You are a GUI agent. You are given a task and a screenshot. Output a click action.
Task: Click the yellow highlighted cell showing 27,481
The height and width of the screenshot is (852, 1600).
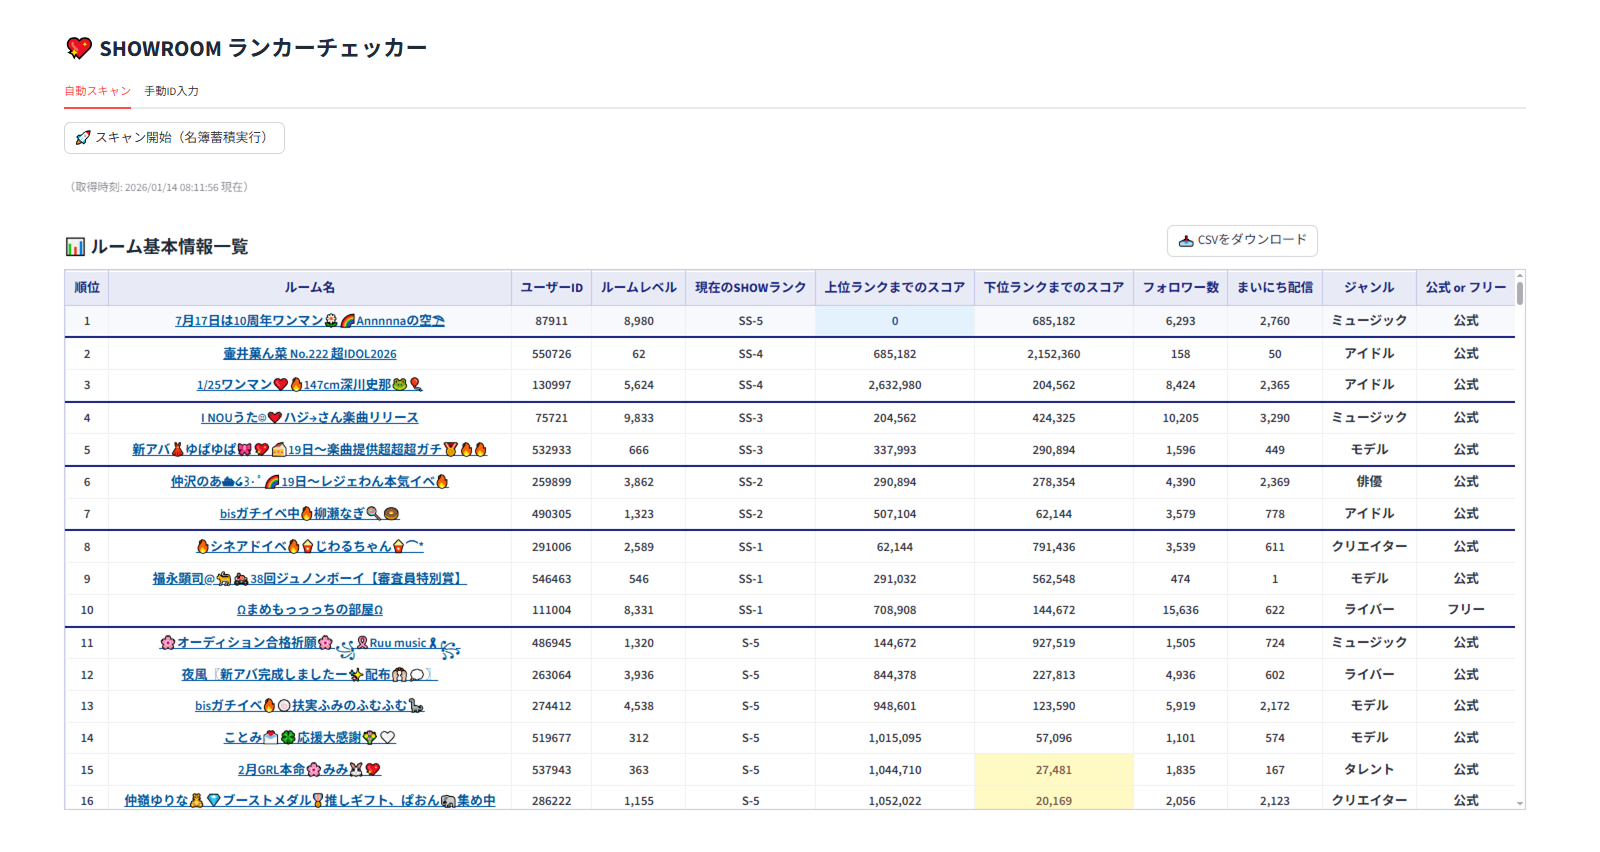click(x=1053, y=770)
